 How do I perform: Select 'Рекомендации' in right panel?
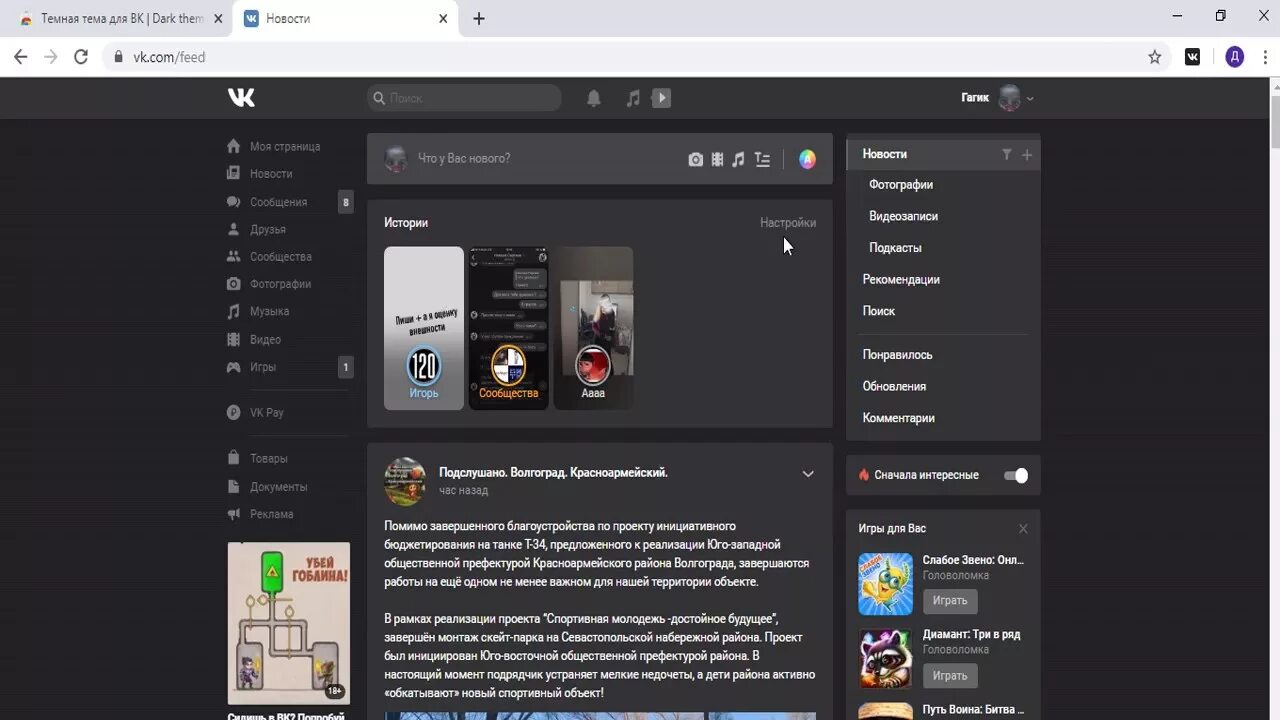coord(901,279)
